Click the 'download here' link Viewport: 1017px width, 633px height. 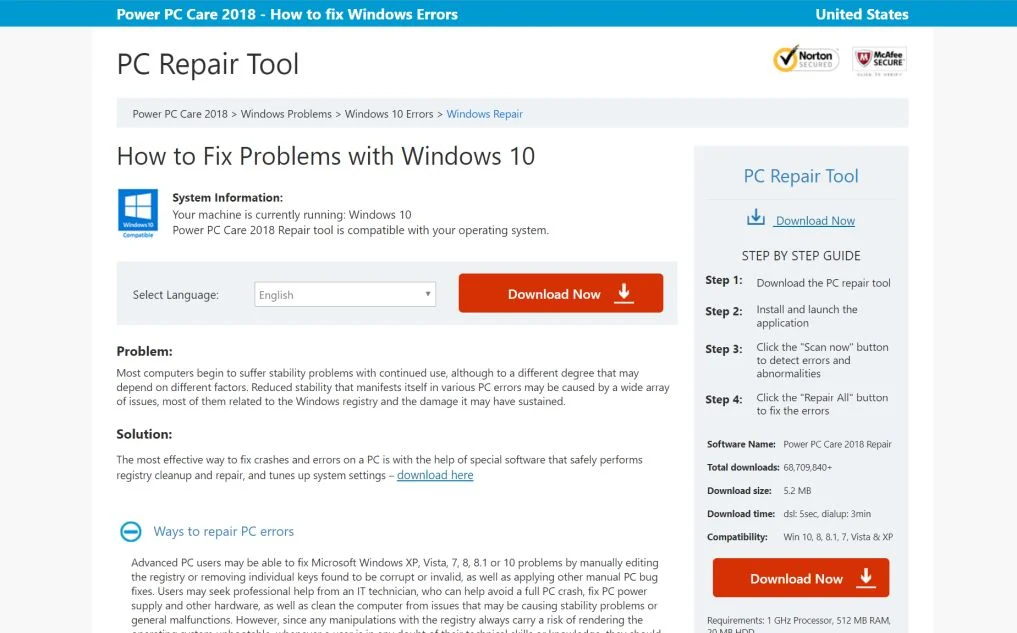pos(435,475)
